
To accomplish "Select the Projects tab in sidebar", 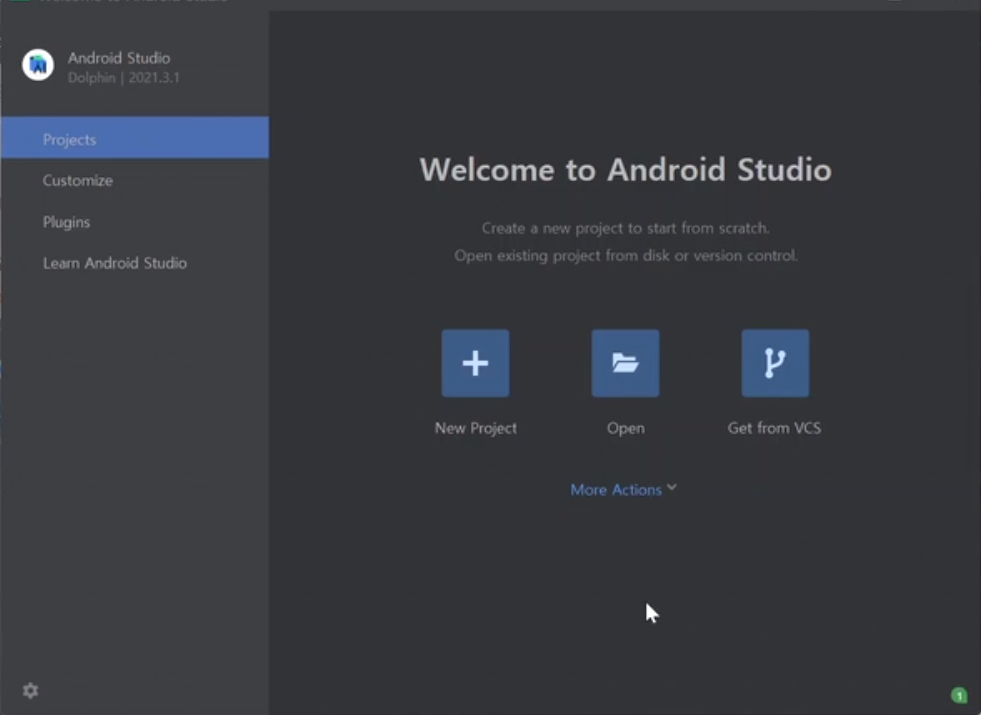I will coord(135,138).
